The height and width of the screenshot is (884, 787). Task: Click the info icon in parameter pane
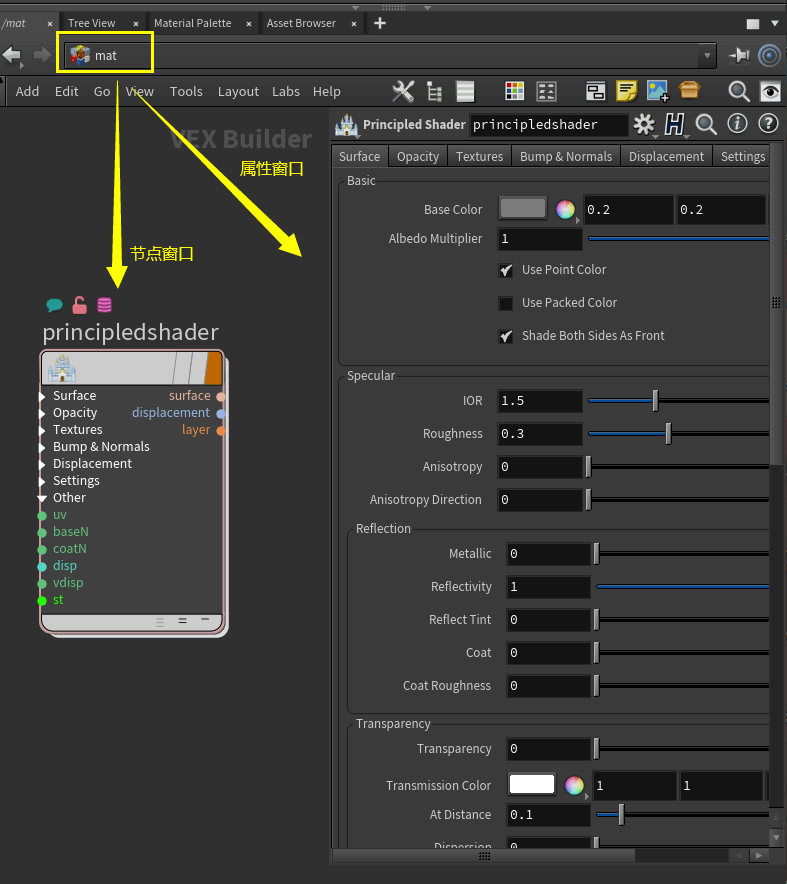[x=737, y=124]
